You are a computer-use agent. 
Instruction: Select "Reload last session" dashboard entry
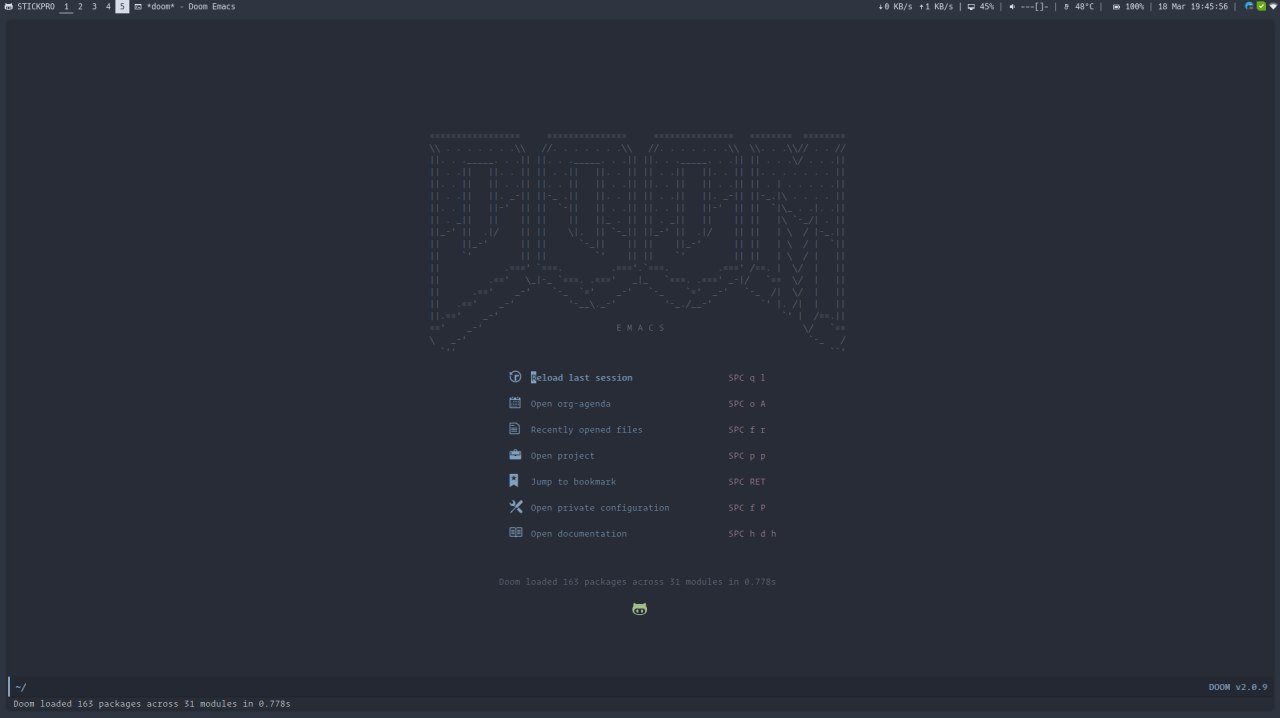[x=582, y=378]
